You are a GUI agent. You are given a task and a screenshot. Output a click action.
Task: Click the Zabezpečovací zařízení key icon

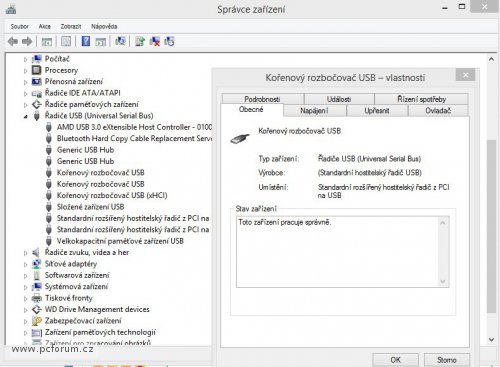pos(37,321)
